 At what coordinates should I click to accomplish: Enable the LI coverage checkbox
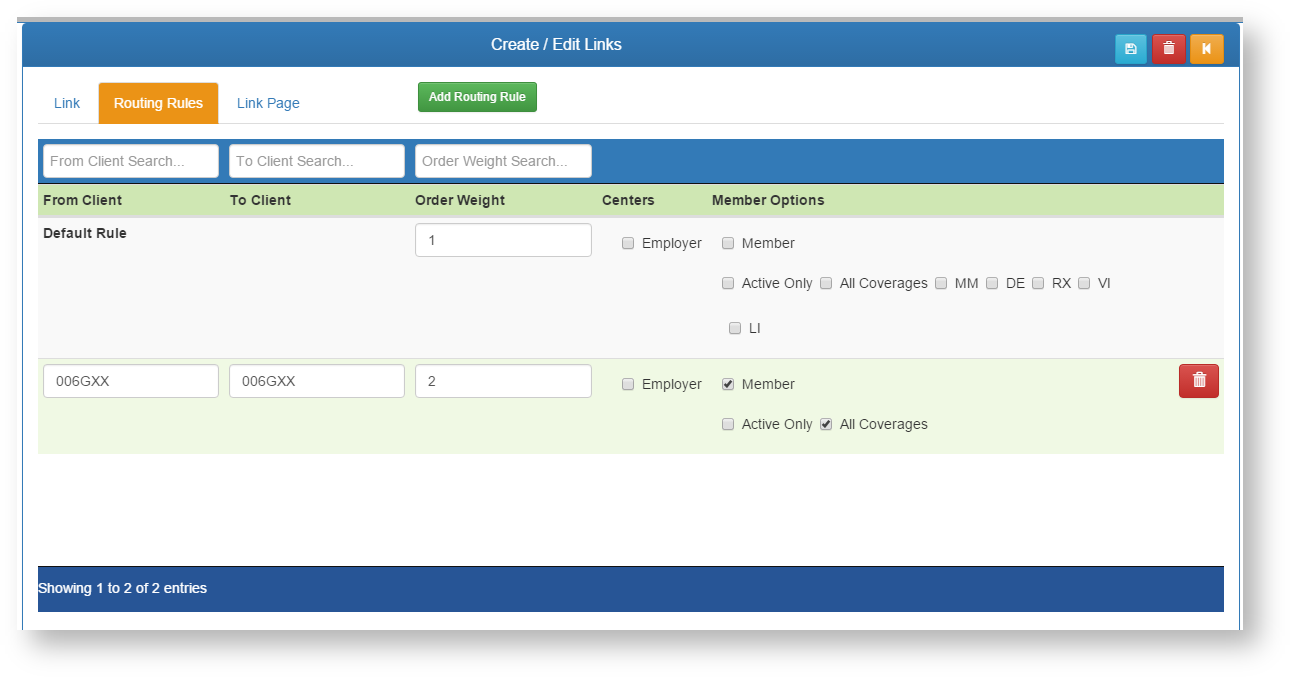pyautogui.click(x=735, y=328)
